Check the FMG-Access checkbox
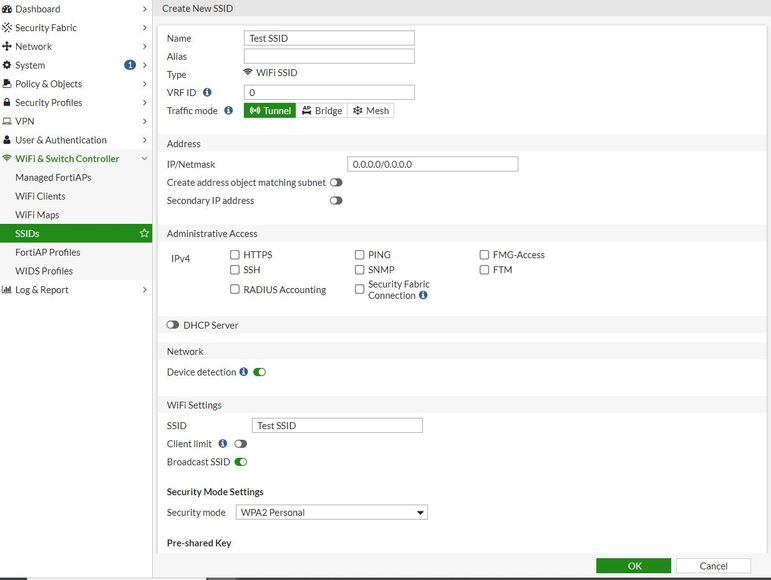 coord(484,255)
